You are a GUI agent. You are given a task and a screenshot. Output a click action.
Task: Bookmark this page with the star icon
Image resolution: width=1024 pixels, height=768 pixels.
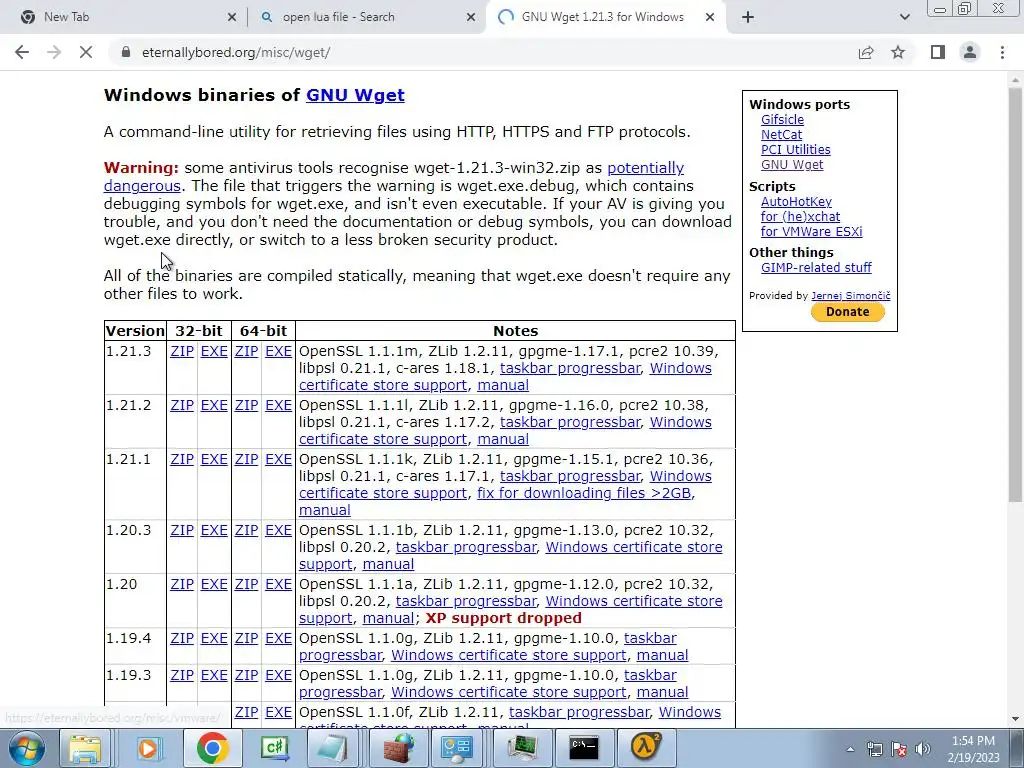(x=898, y=52)
